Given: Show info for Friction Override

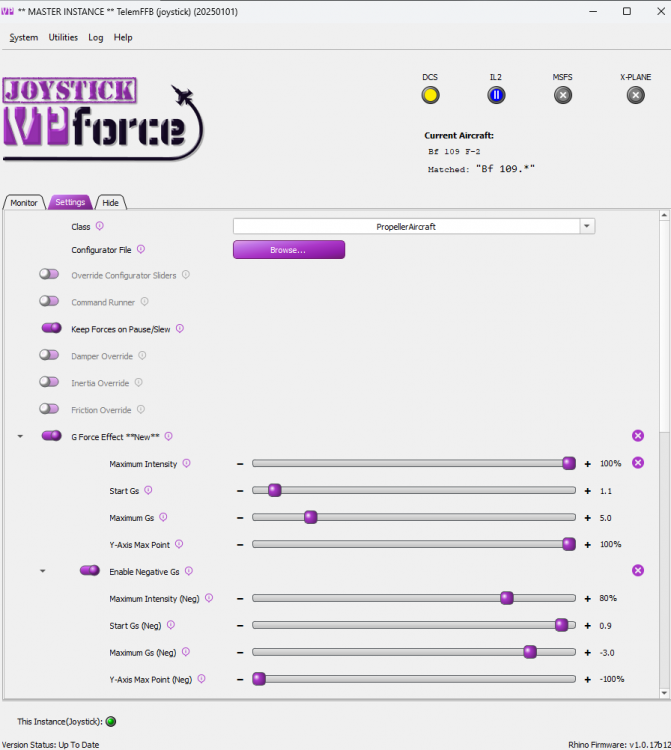Looking at the screenshot, I should pos(141,409).
